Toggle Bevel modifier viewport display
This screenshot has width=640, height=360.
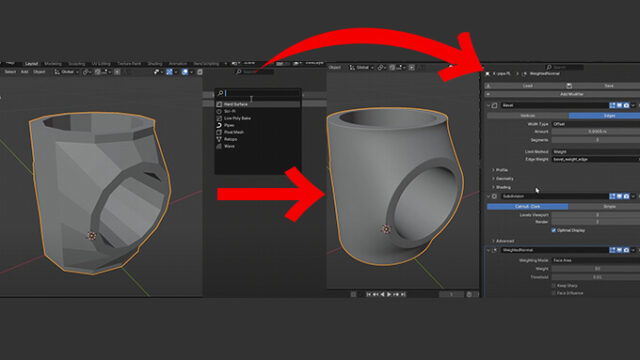(x=619, y=105)
